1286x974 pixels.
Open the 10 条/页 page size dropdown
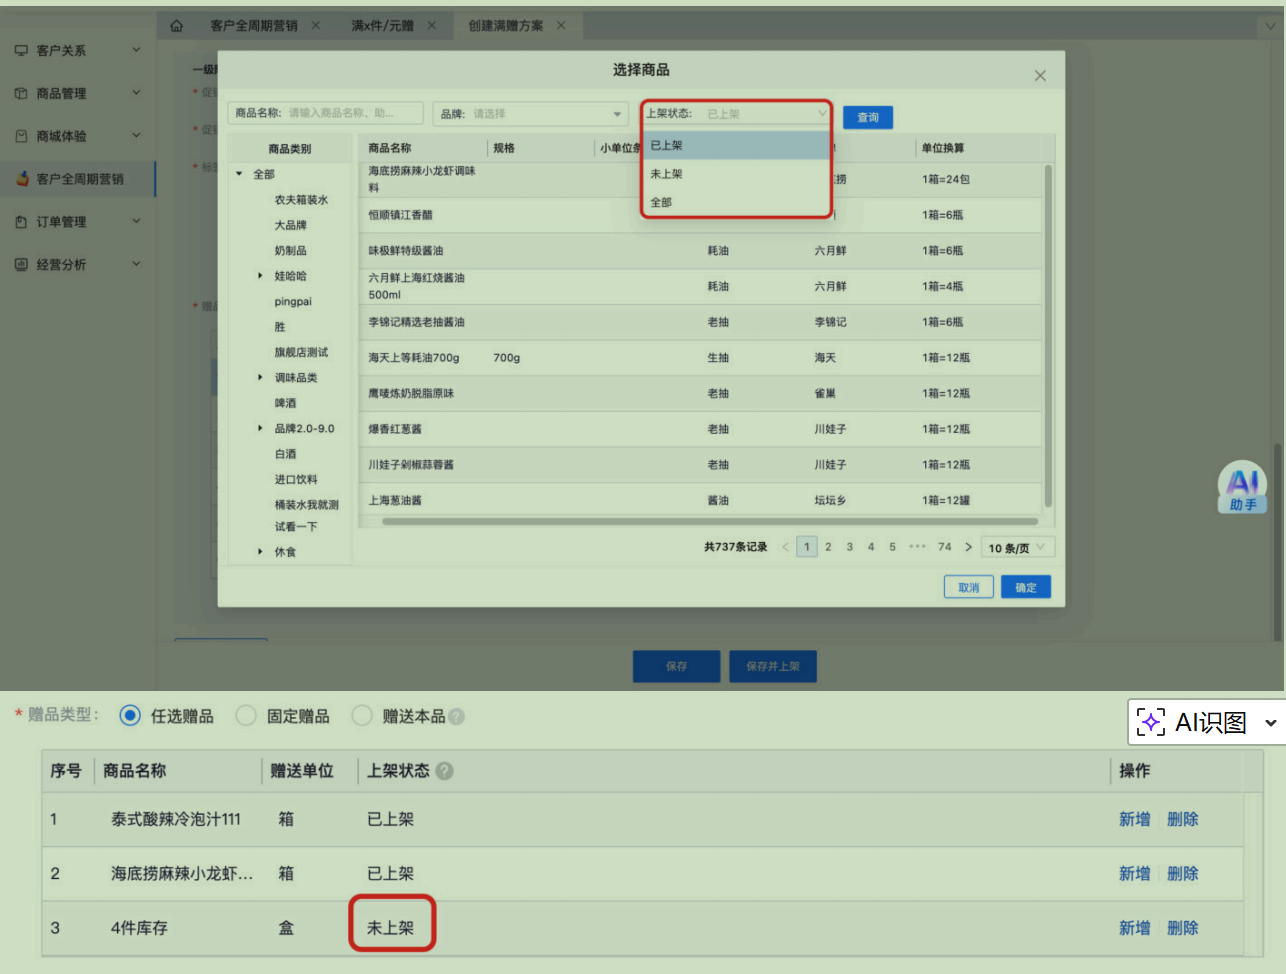(x=1017, y=548)
